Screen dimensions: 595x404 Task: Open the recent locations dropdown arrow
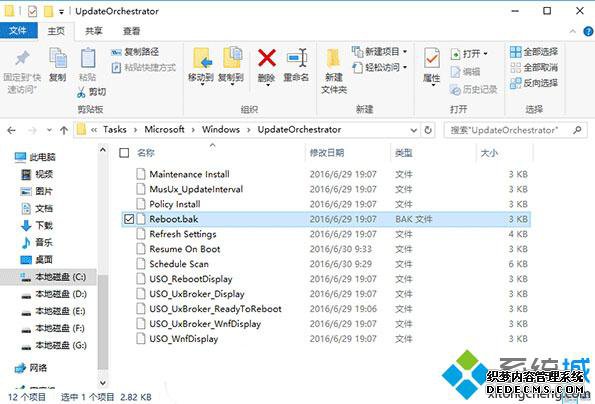(49, 130)
